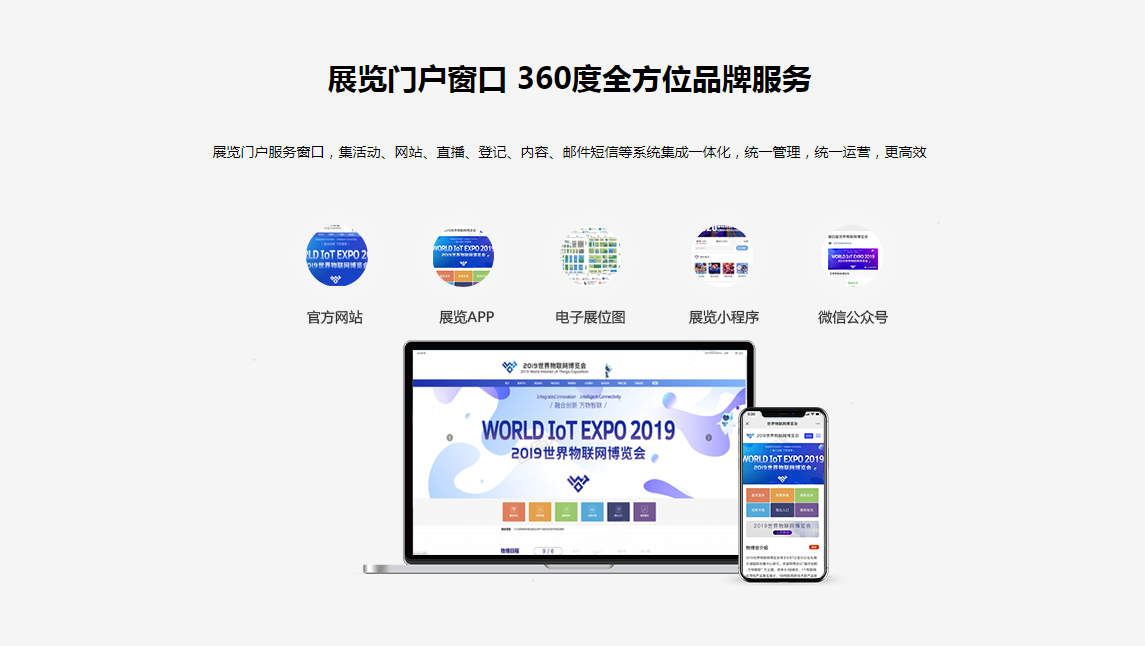
Task: Click the 官方网站 circular icon
Action: coord(337,256)
